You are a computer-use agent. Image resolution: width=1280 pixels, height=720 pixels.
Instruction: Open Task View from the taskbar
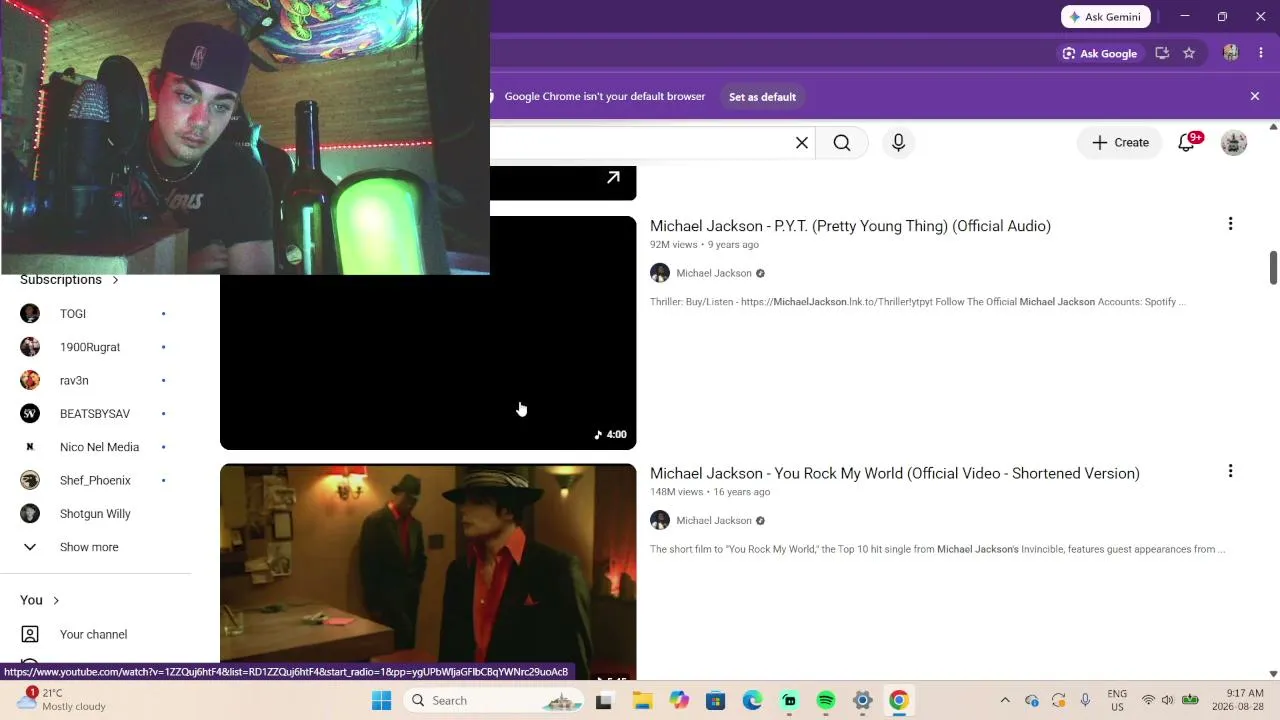pyautogui.click(x=603, y=701)
